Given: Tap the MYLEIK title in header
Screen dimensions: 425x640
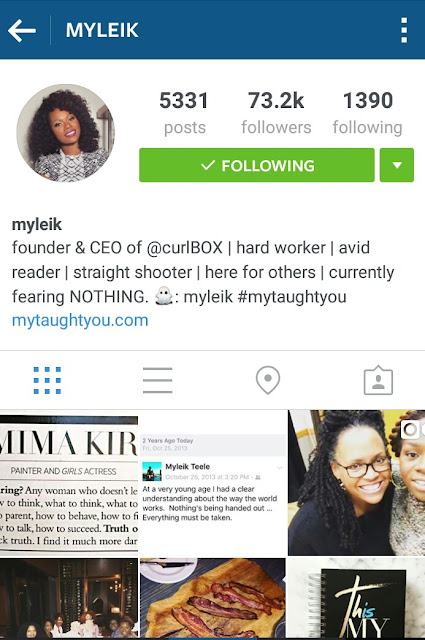Looking at the screenshot, I should (102, 30).
